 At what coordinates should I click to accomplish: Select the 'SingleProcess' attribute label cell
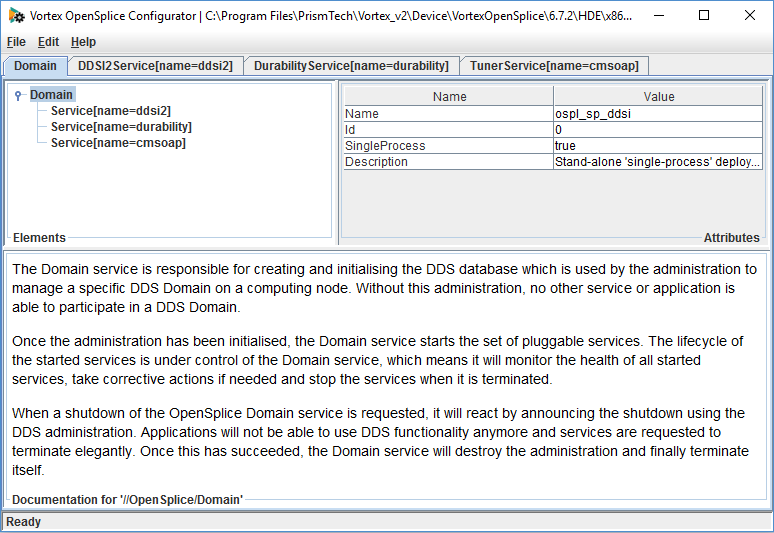[x=448, y=146]
